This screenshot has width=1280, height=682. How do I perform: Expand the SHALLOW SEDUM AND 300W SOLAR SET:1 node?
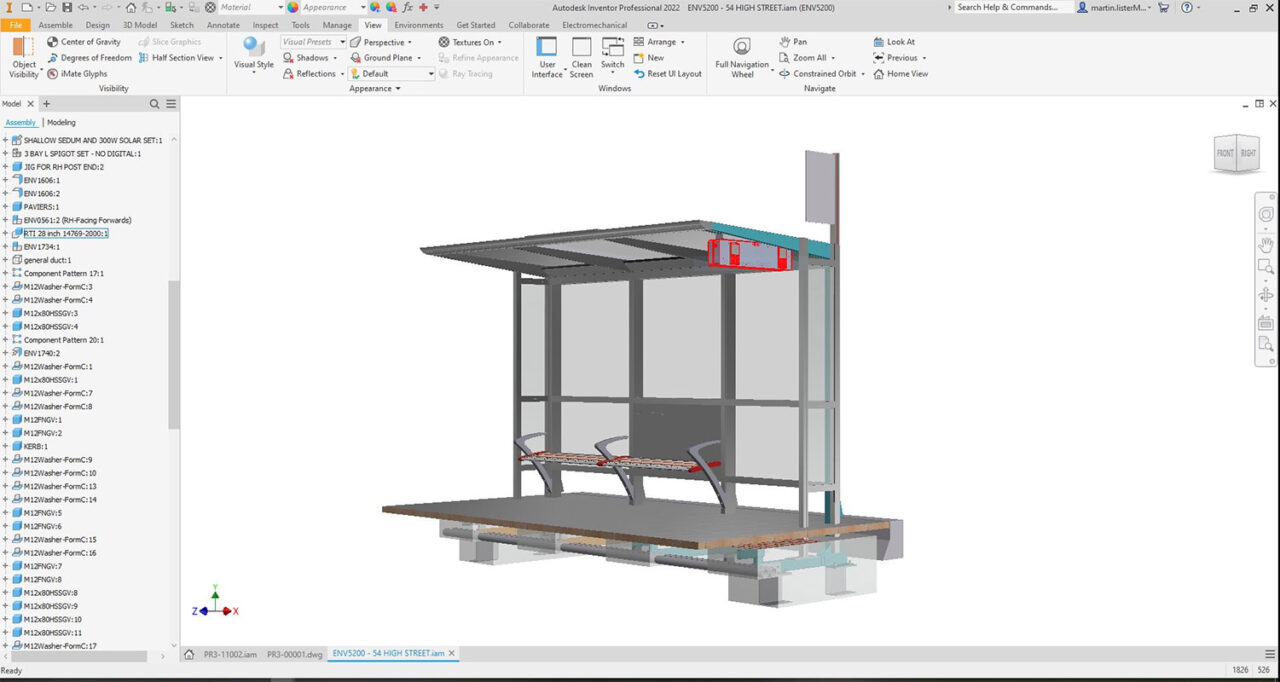7,140
